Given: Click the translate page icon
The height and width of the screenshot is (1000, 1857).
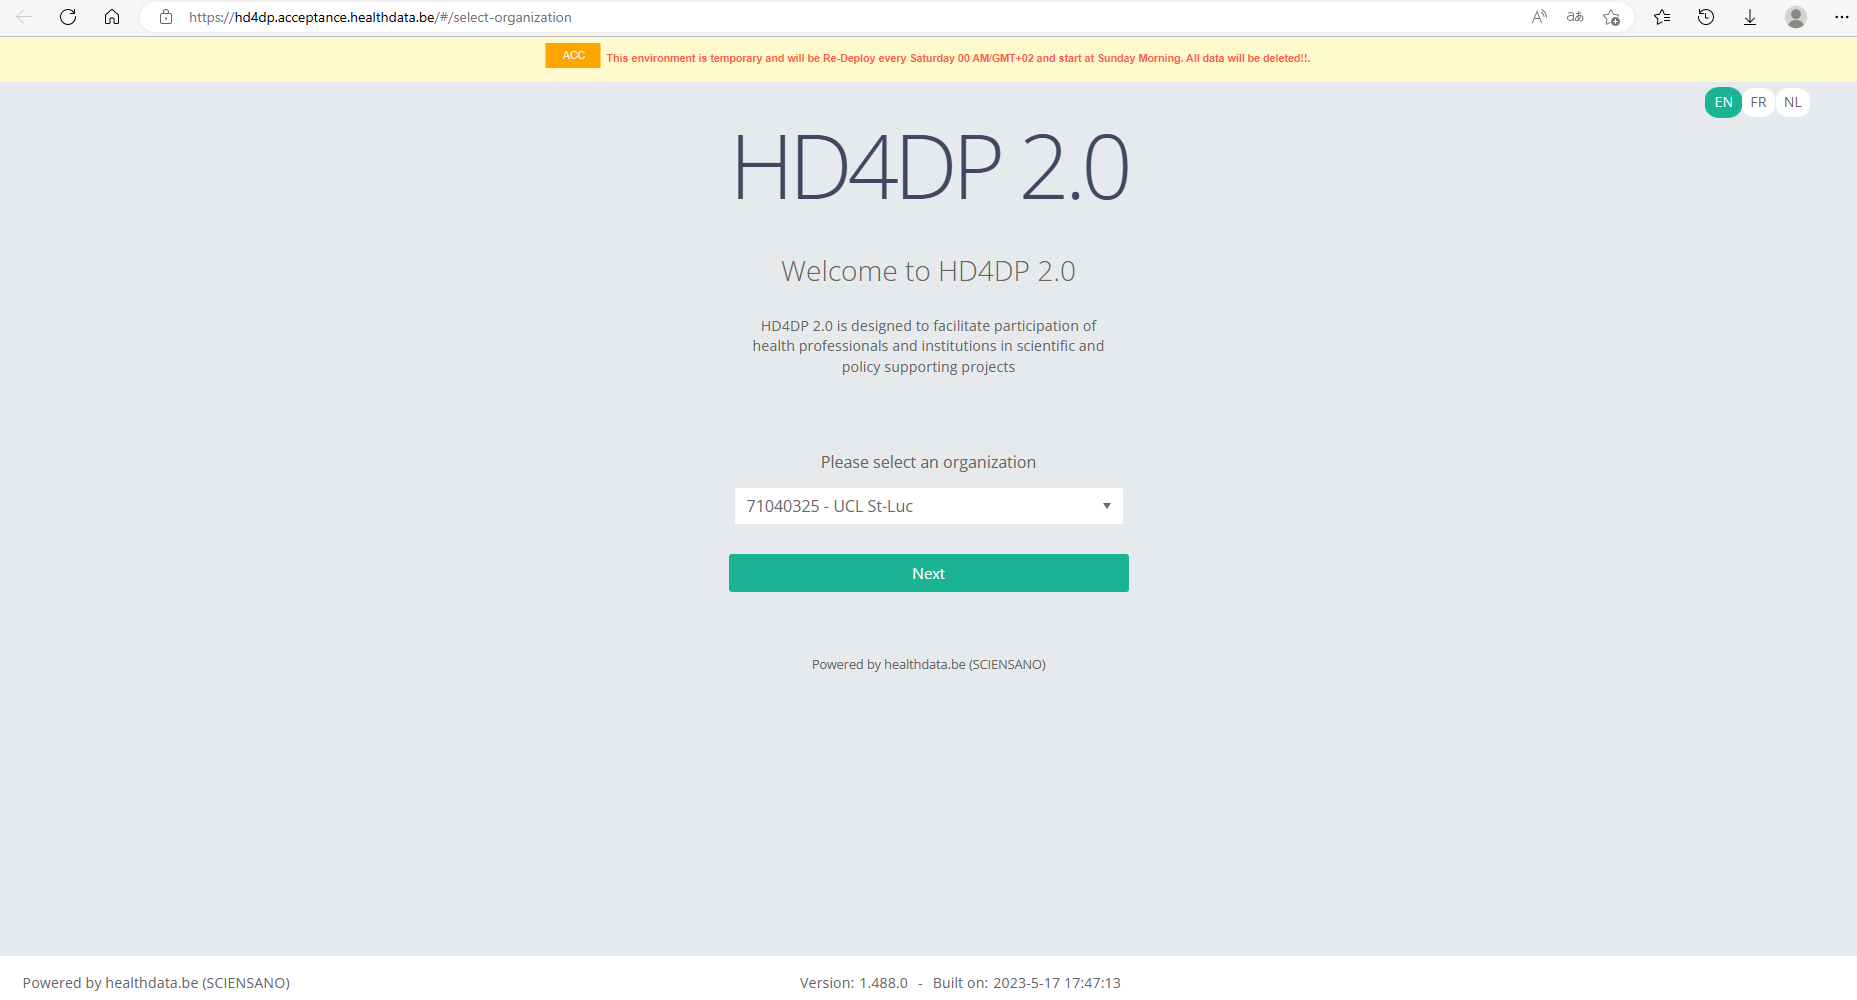Looking at the screenshot, I should (1575, 17).
